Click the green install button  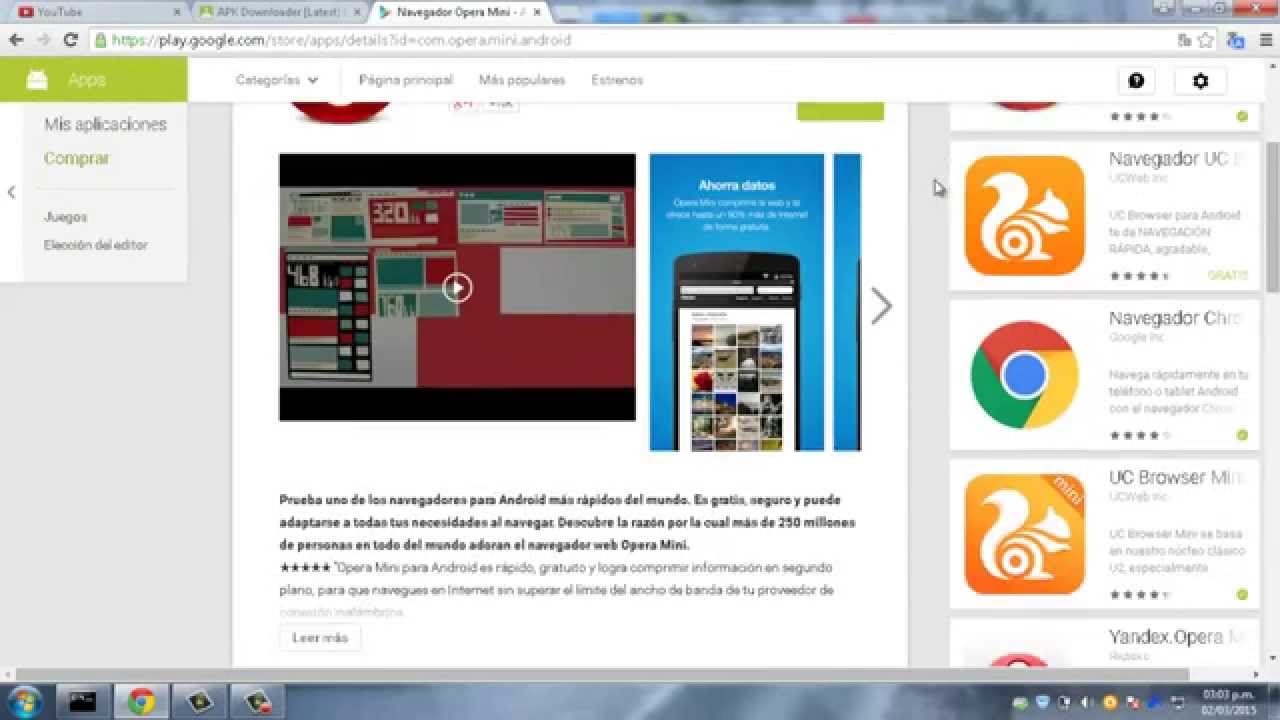pos(840,110)
